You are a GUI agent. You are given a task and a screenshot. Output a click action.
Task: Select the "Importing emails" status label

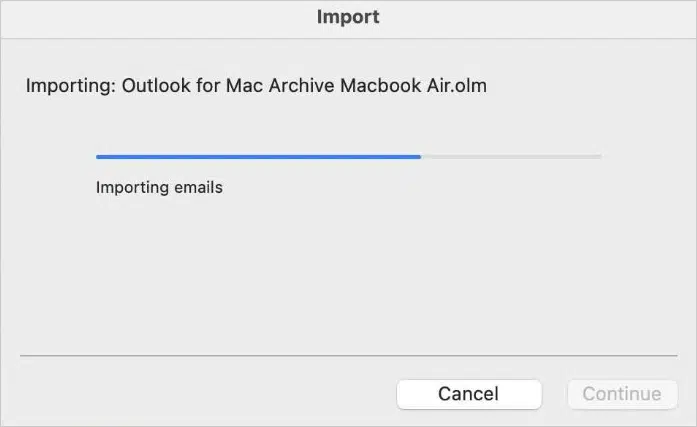coord(159,188)
